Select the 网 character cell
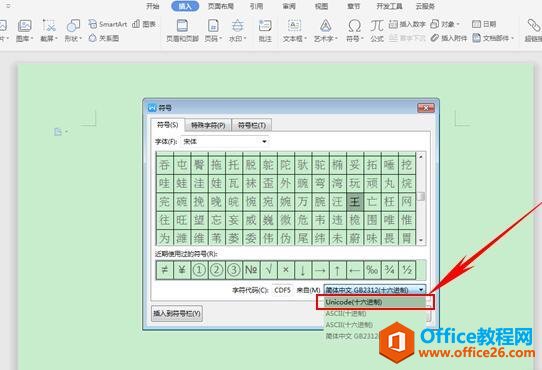Viewport: 542px width, 370px height. pyautogui.click(x=407, y=202)
